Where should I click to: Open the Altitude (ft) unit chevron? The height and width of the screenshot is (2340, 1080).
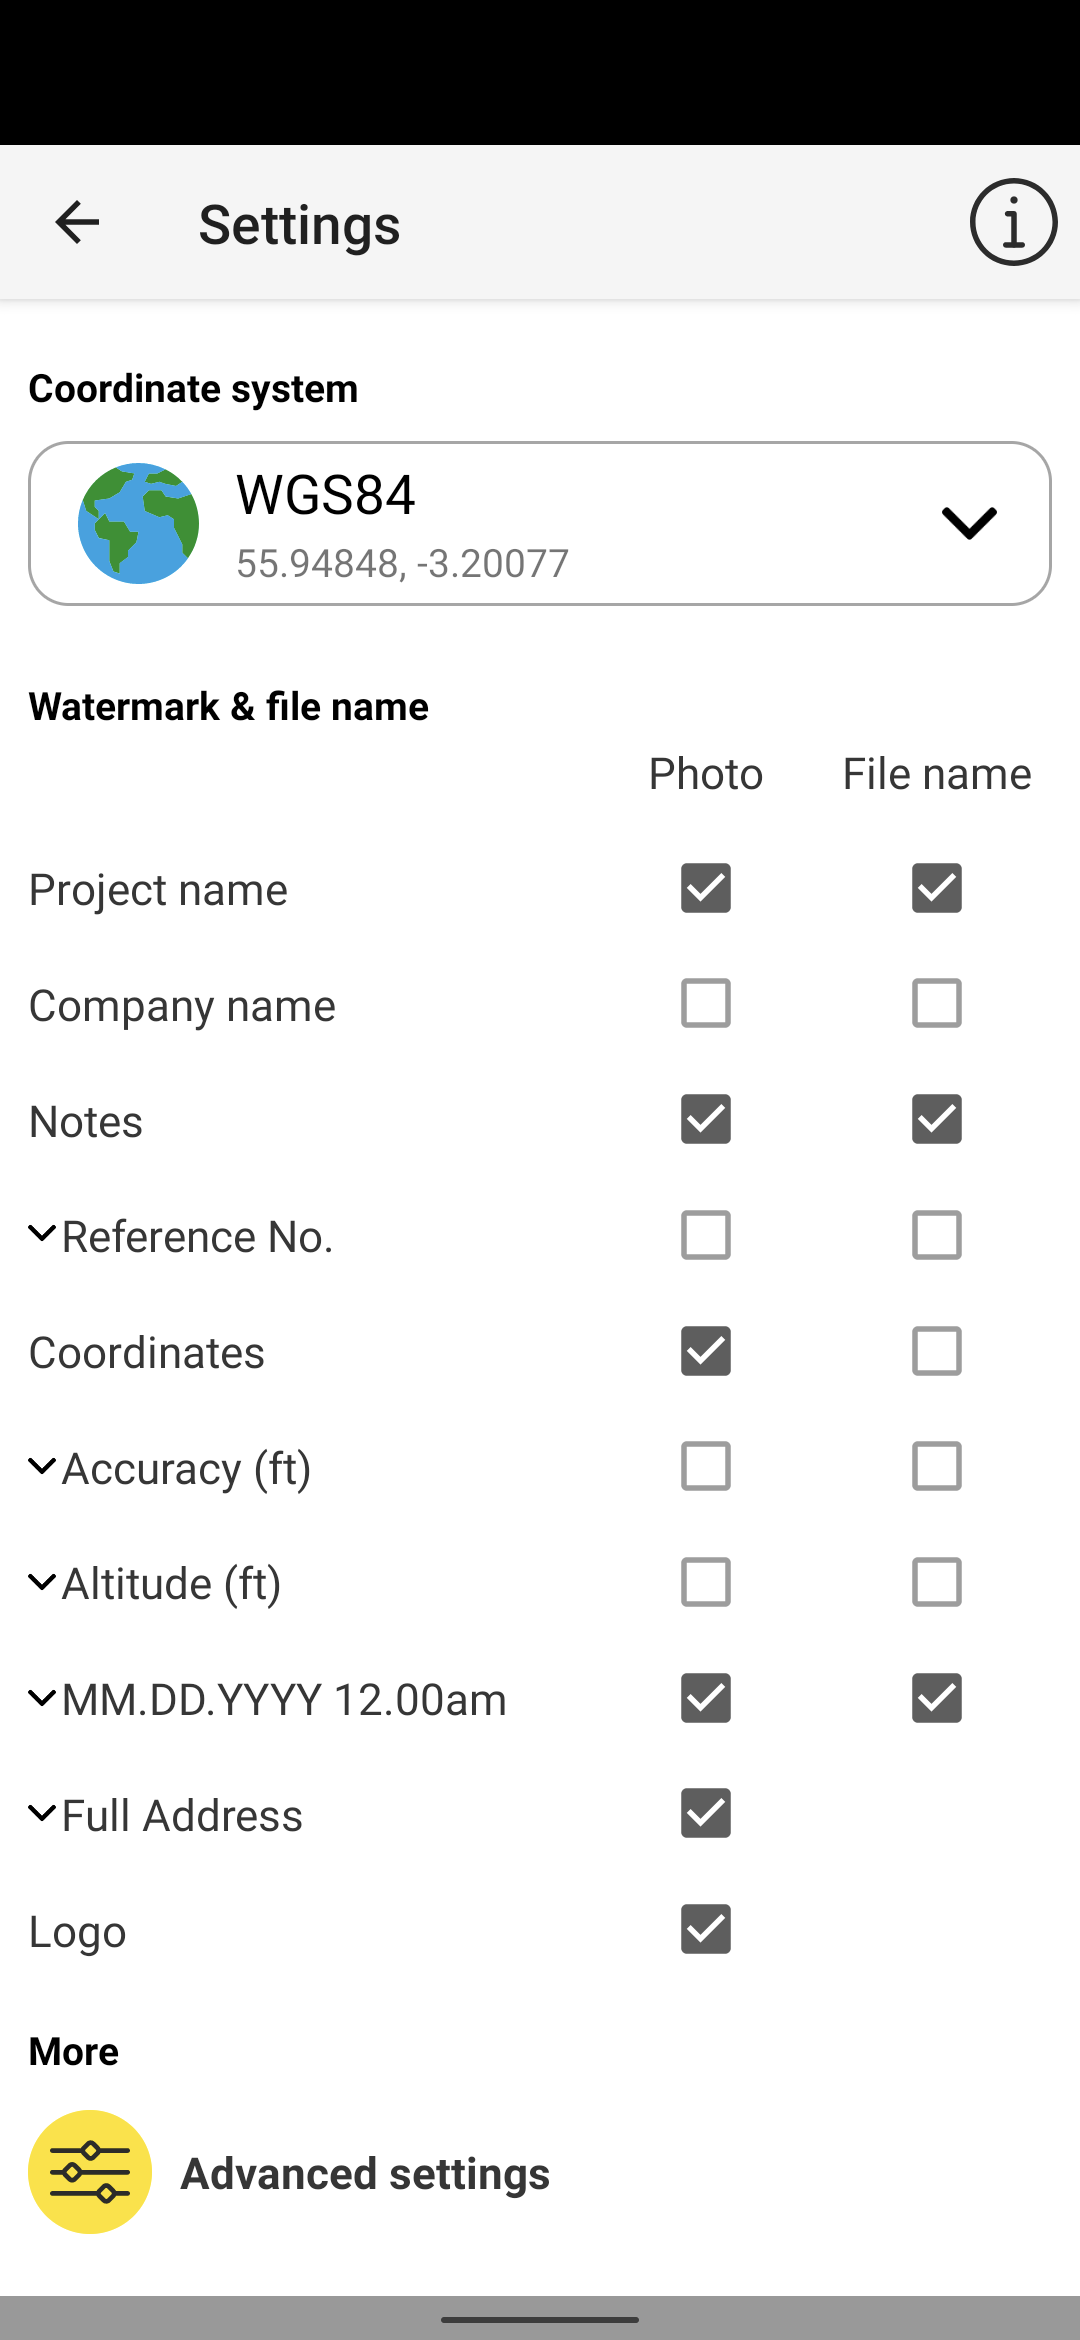click(42, 1582)
